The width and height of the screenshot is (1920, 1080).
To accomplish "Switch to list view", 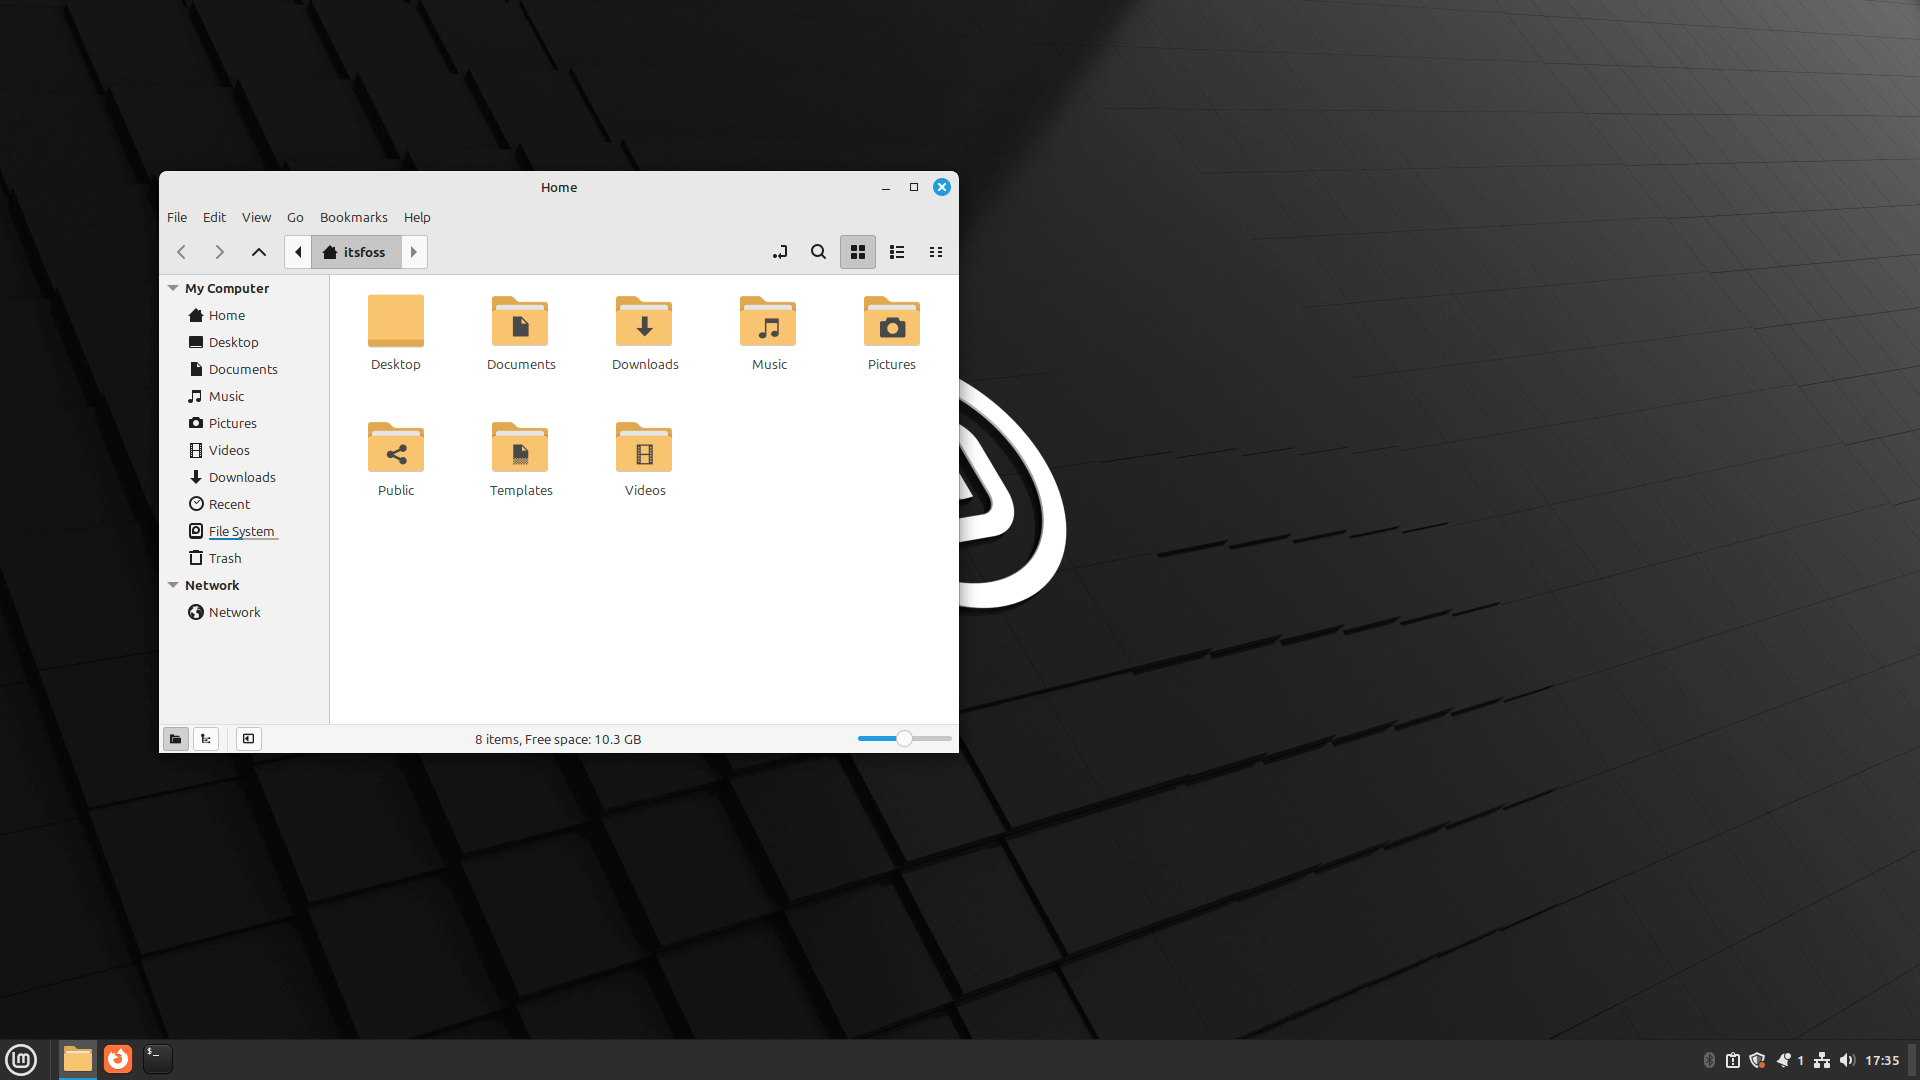I will tap(896, 252).
